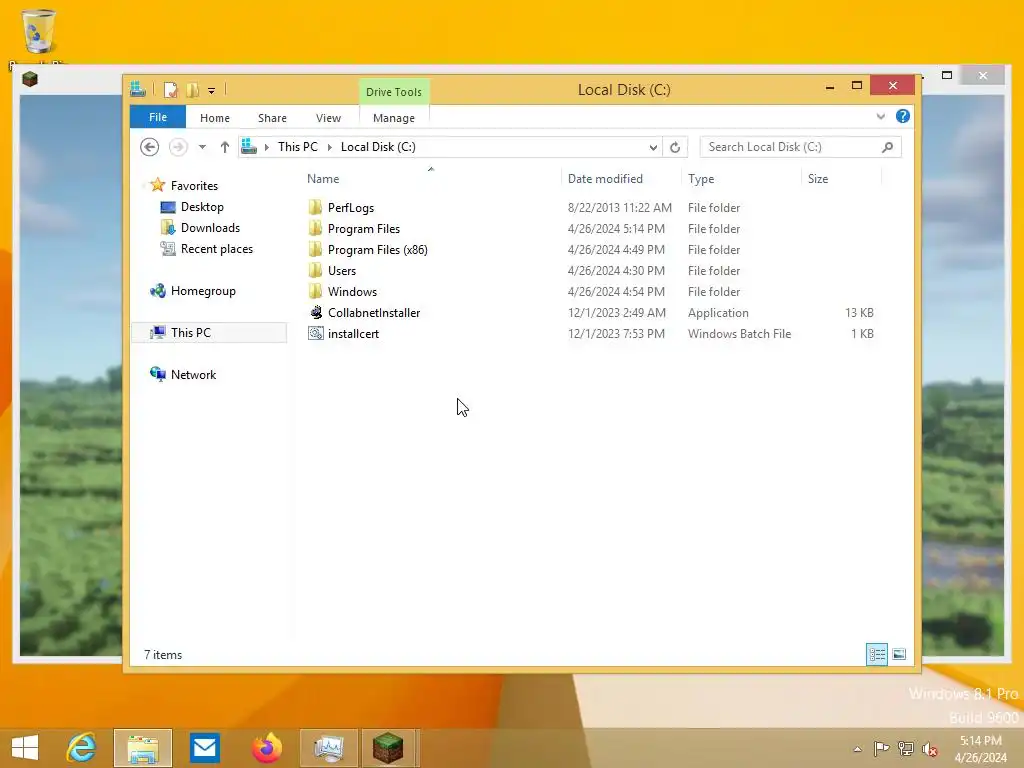This screenshot has height=768, width=1024.
Task: Switch to the Home ribbon tab
Action: (215, 118)
